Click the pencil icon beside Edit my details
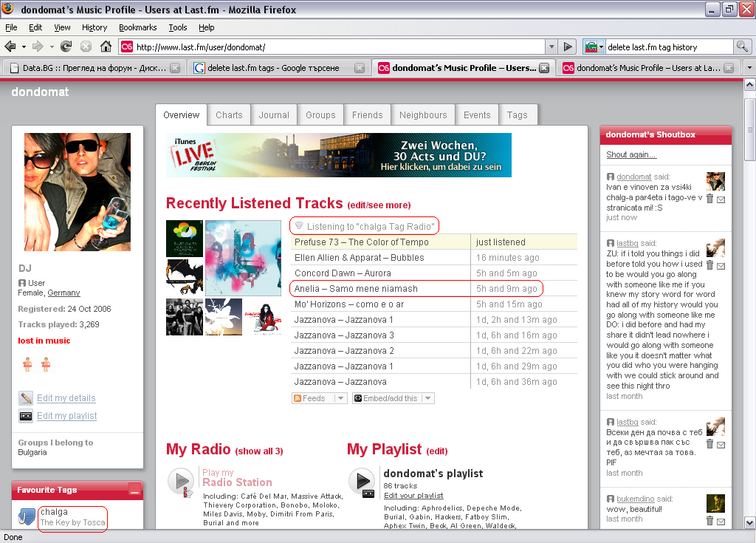This screenshot has width=756, height=543. pyautogui.click(x=26, y=398)
